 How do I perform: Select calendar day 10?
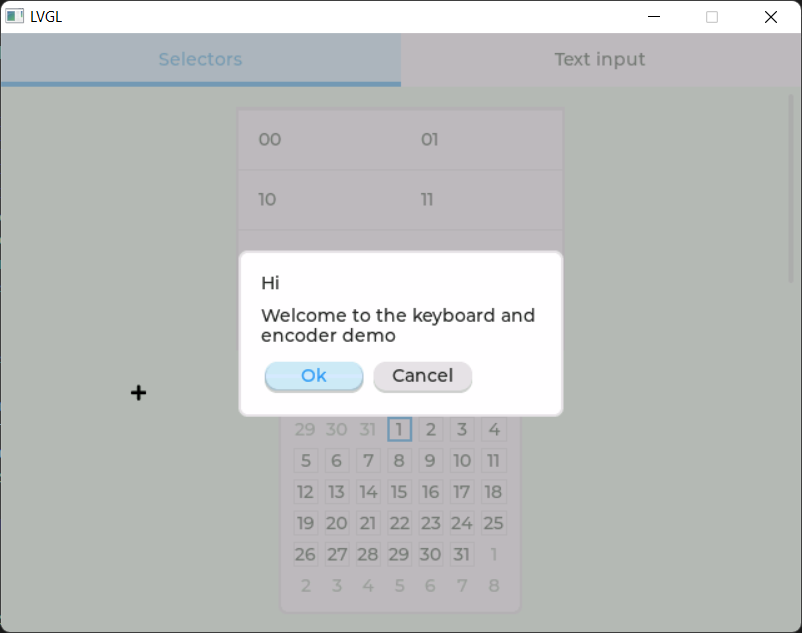[462, 461]
